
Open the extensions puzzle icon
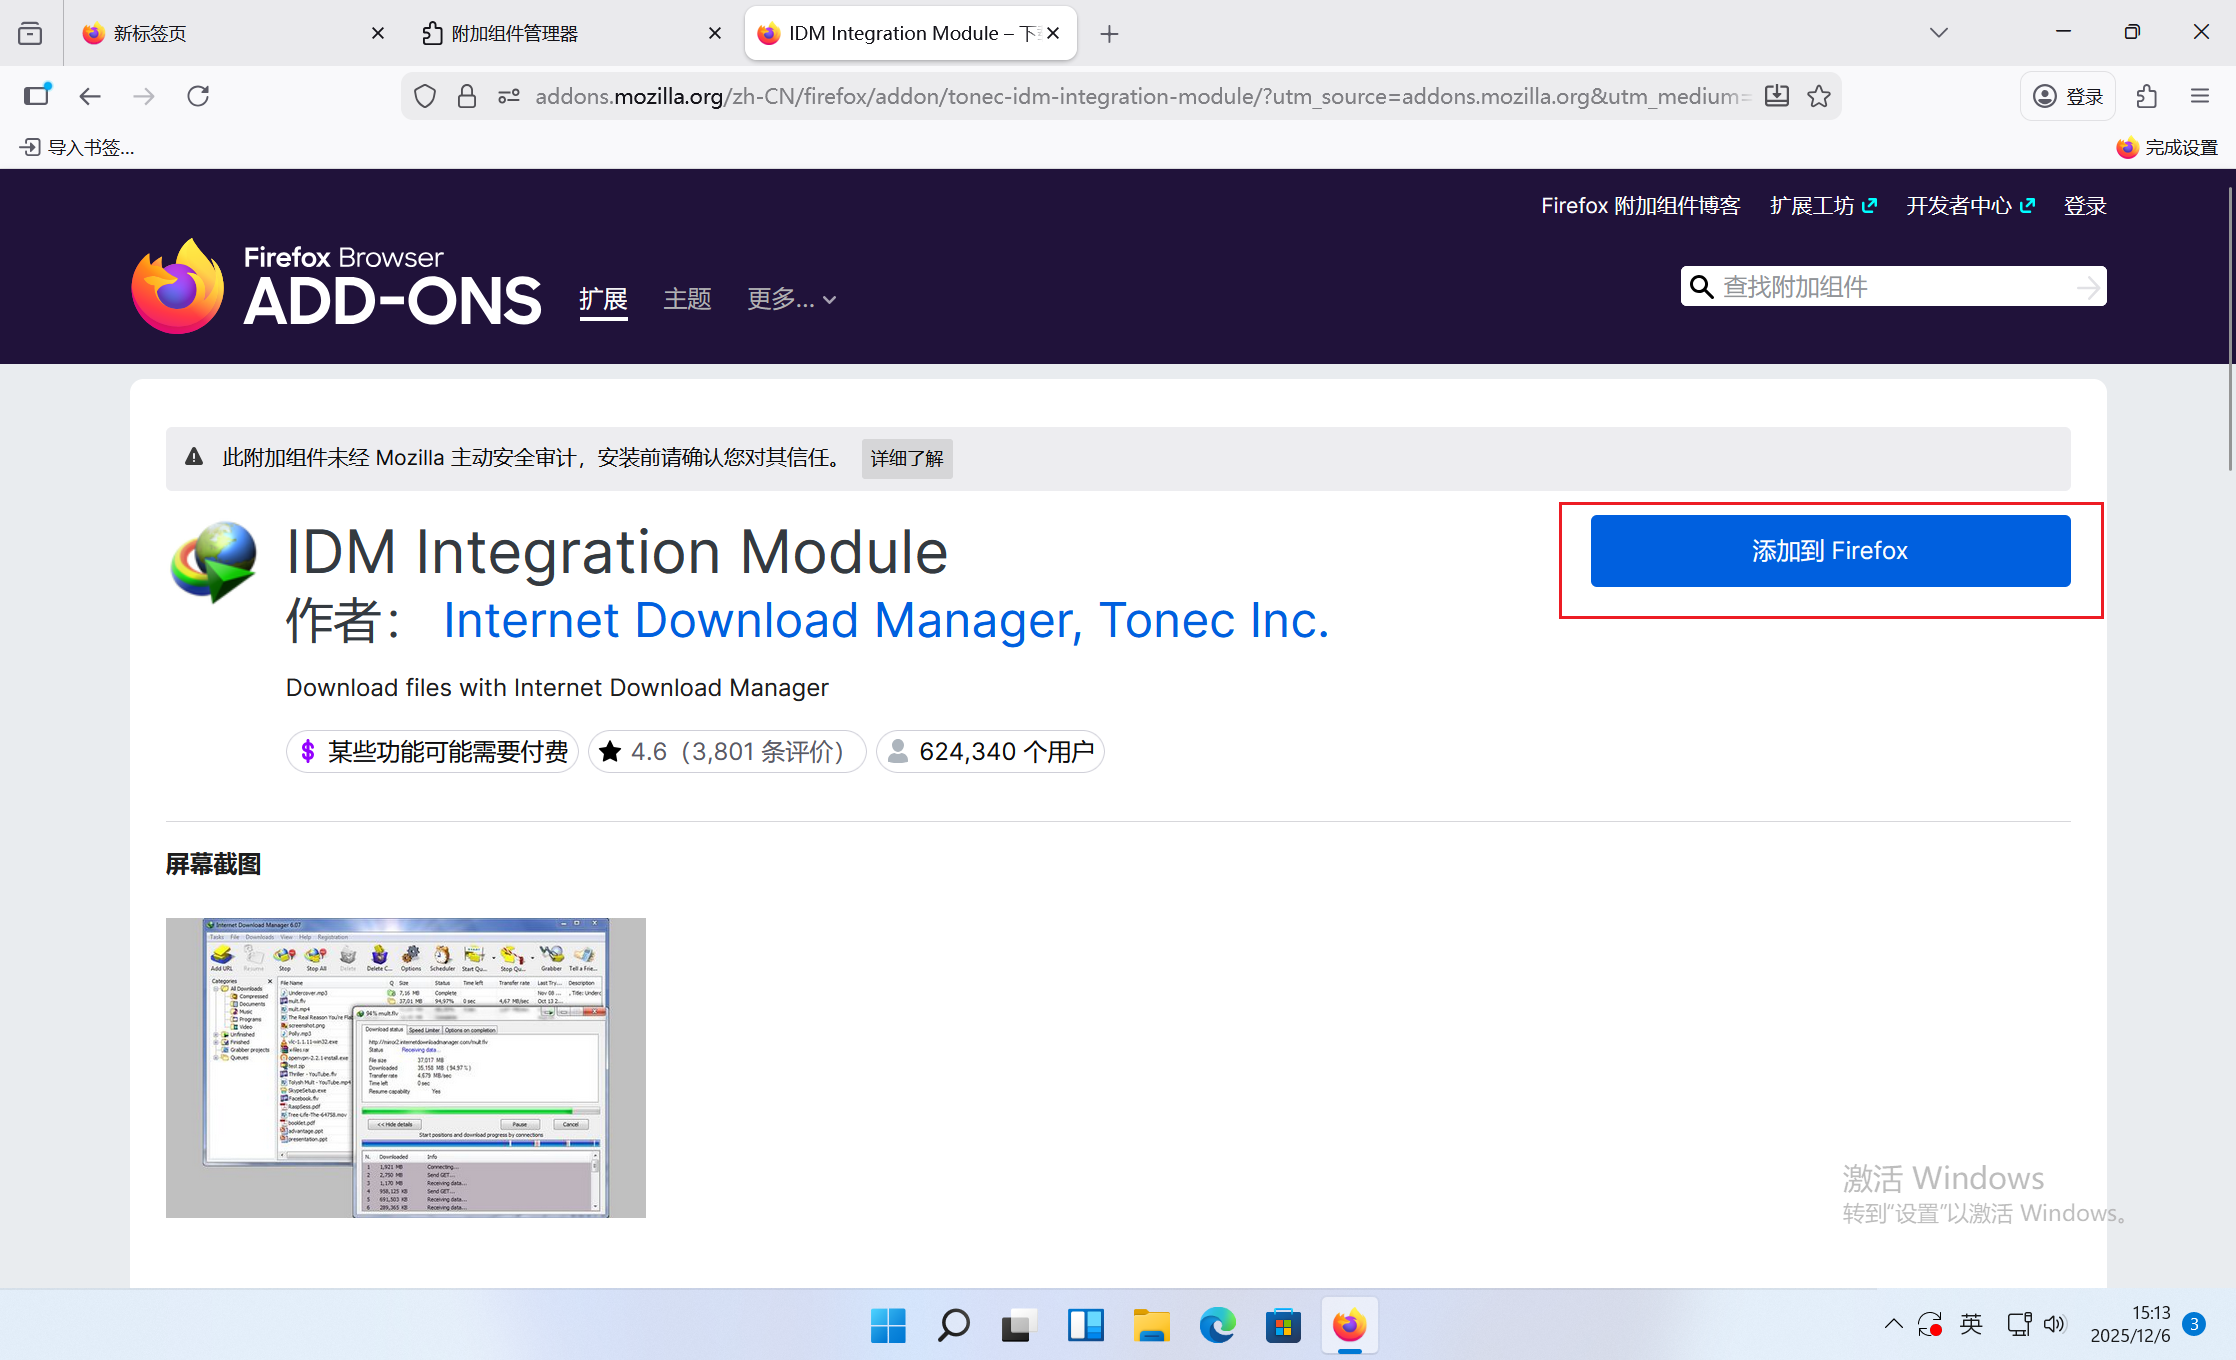point(2146,96)
